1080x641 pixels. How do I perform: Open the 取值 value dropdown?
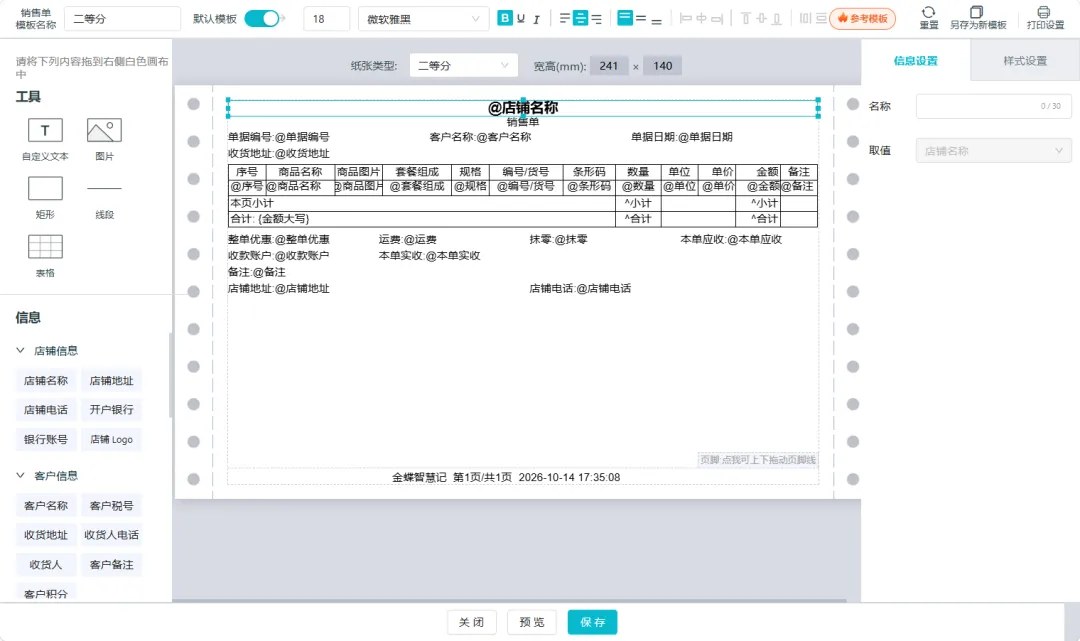coord(993,151)
